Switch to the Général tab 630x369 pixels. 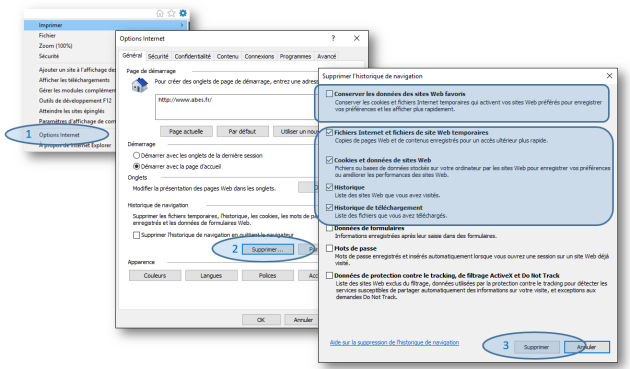click(x=132, y=55)
